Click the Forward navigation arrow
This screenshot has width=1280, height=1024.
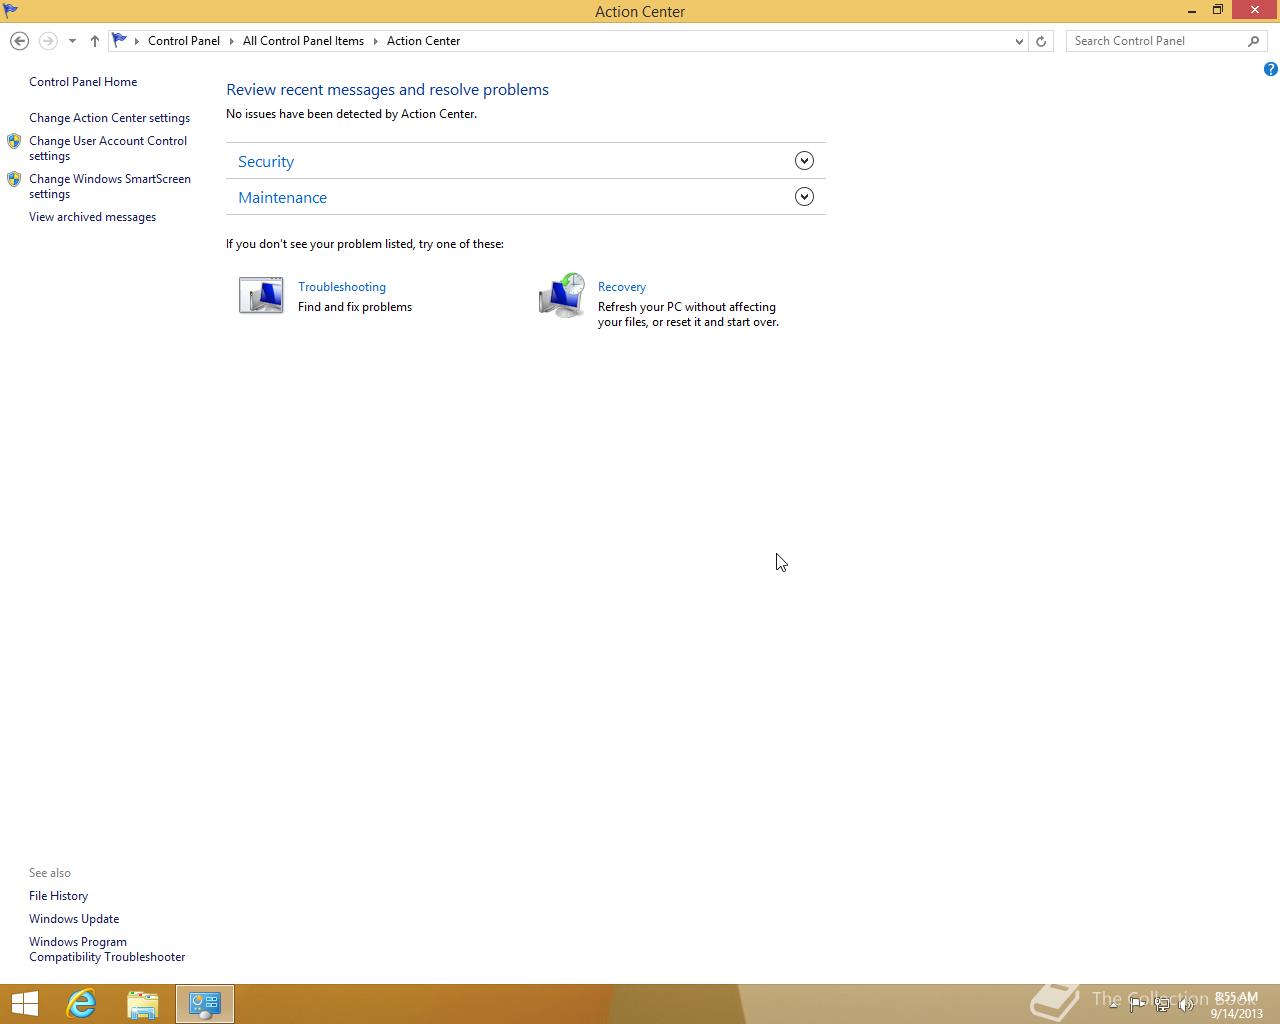pos(47,41)
